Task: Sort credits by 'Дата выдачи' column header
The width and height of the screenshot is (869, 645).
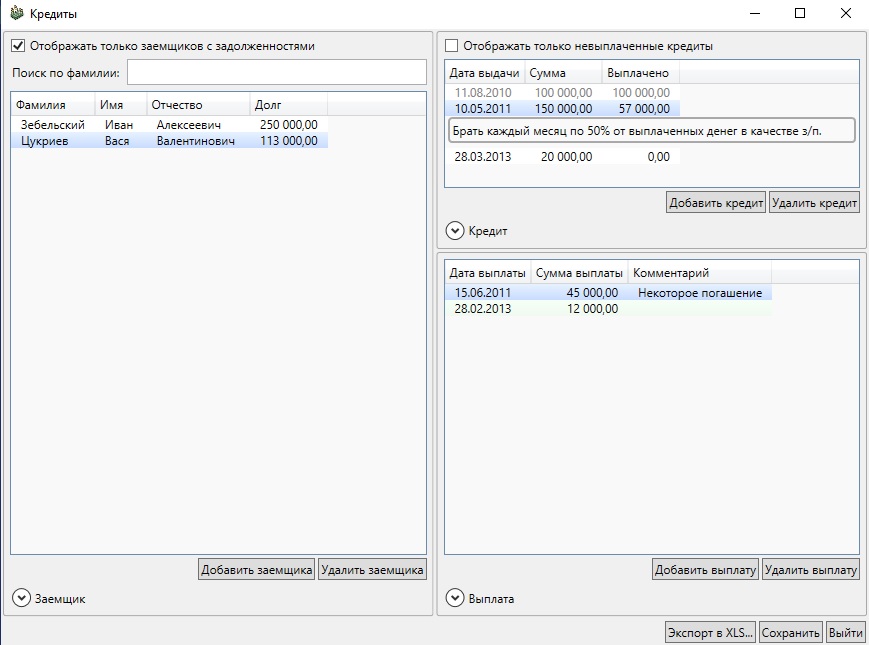Action: pyautogui.click(x=484, y=73)
